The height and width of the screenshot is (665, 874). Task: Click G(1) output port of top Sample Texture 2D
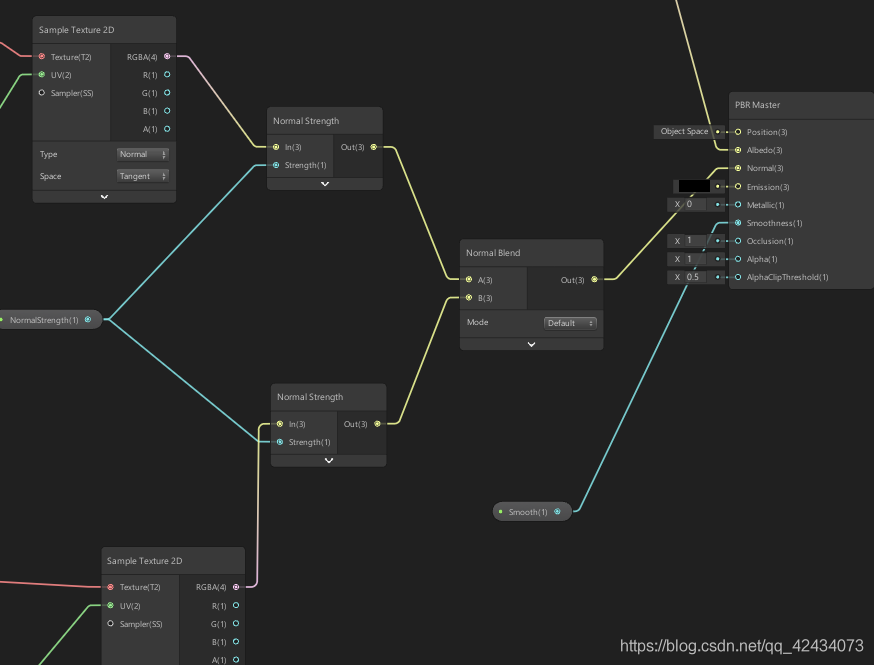tap(167, 93)
